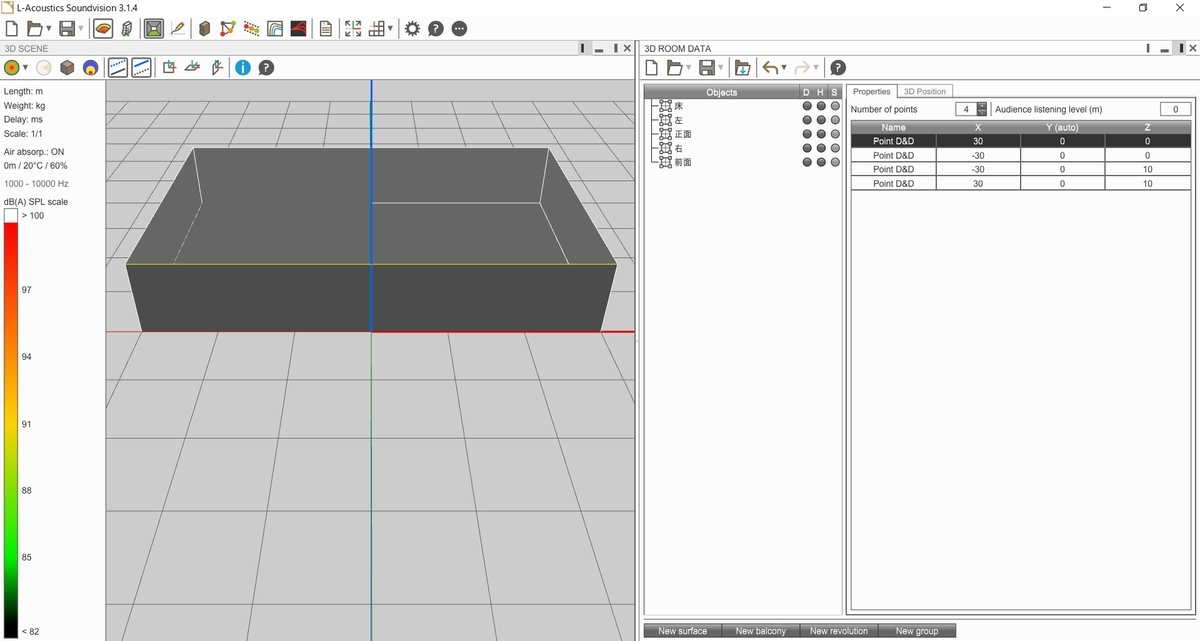Select 床 object in the tree

pyautogui.click(x=678, y=106)
